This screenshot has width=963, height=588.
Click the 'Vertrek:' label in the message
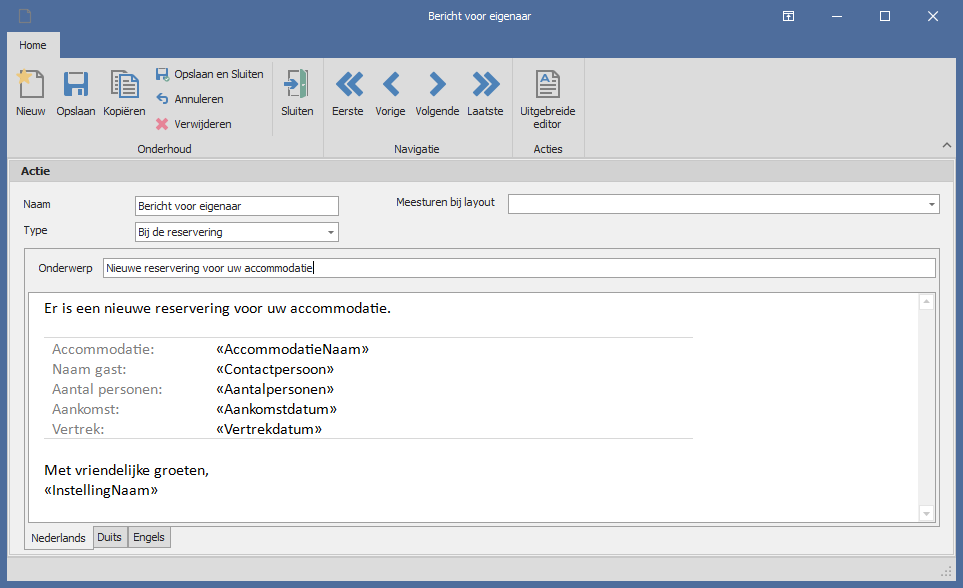(x=78, y=429)
